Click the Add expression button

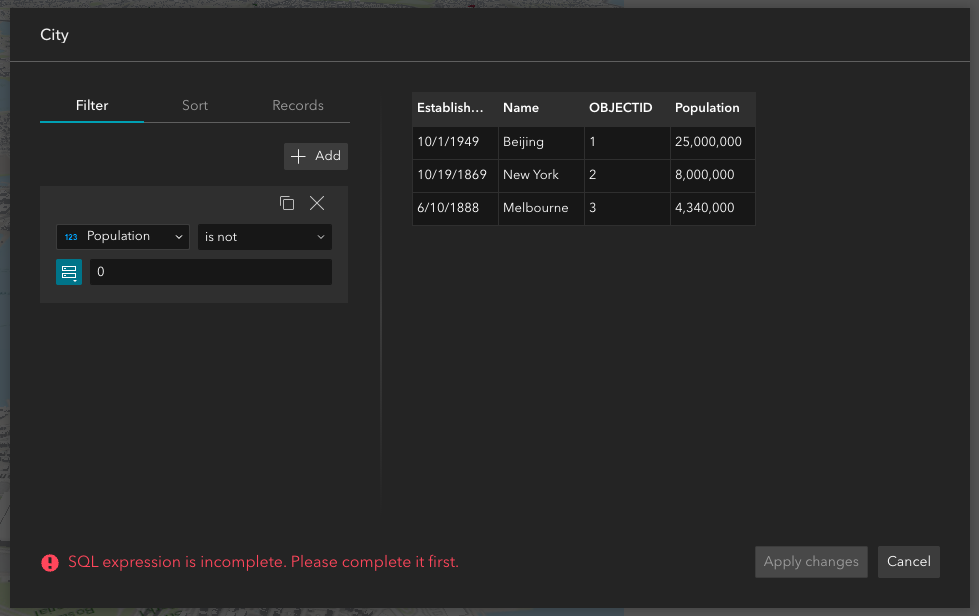click(315, 156)
